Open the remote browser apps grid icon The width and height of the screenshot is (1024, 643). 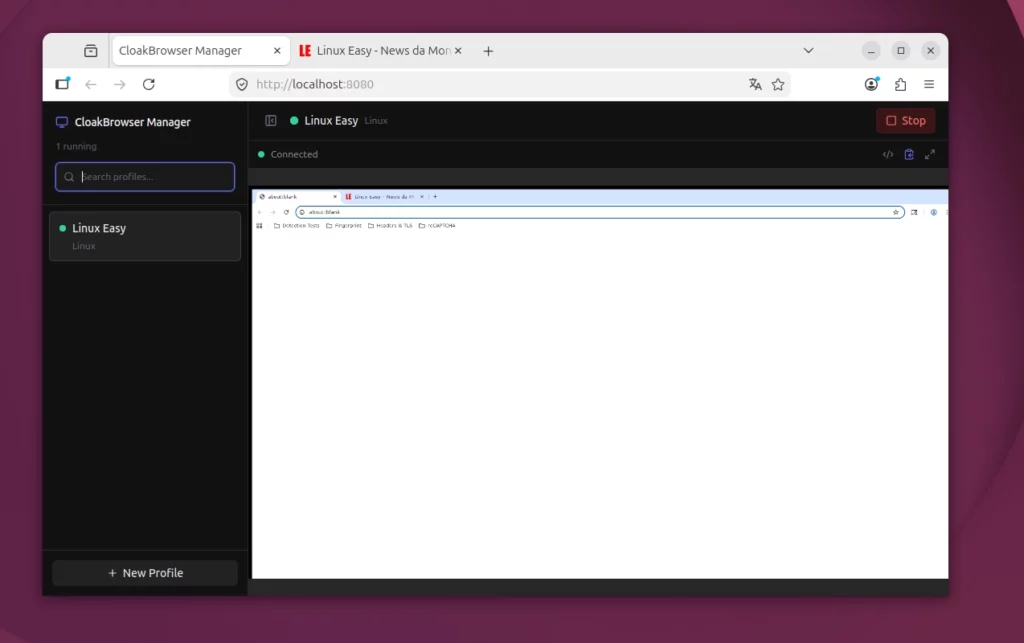pyautogui.click(x=259, y=226)
